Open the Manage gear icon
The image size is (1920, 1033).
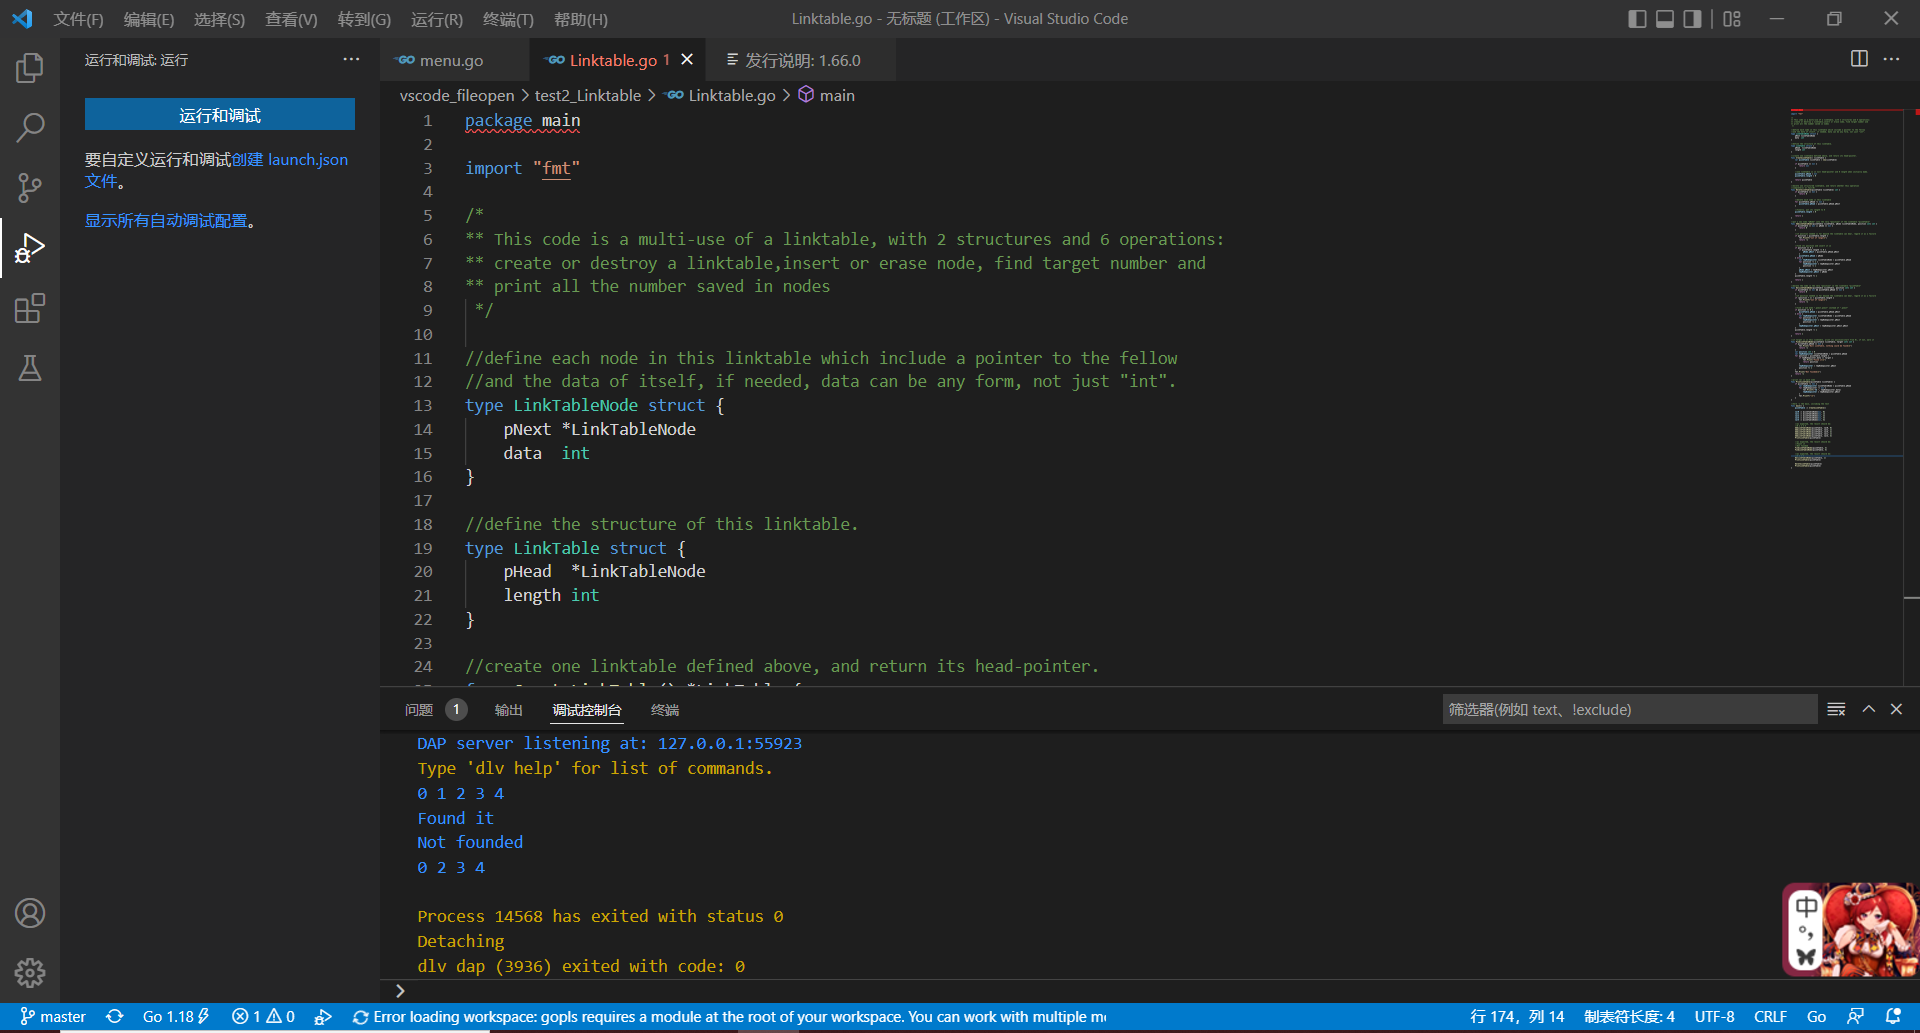coord(30,972)
